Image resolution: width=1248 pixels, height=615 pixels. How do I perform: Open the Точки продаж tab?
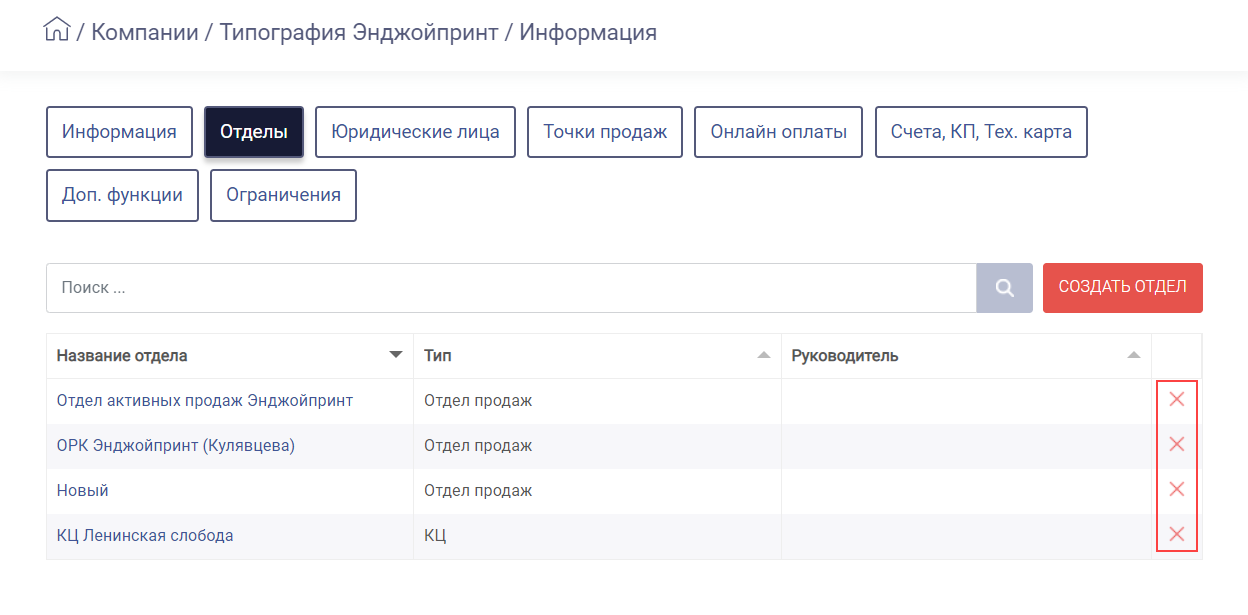click(x=605, y=132)
